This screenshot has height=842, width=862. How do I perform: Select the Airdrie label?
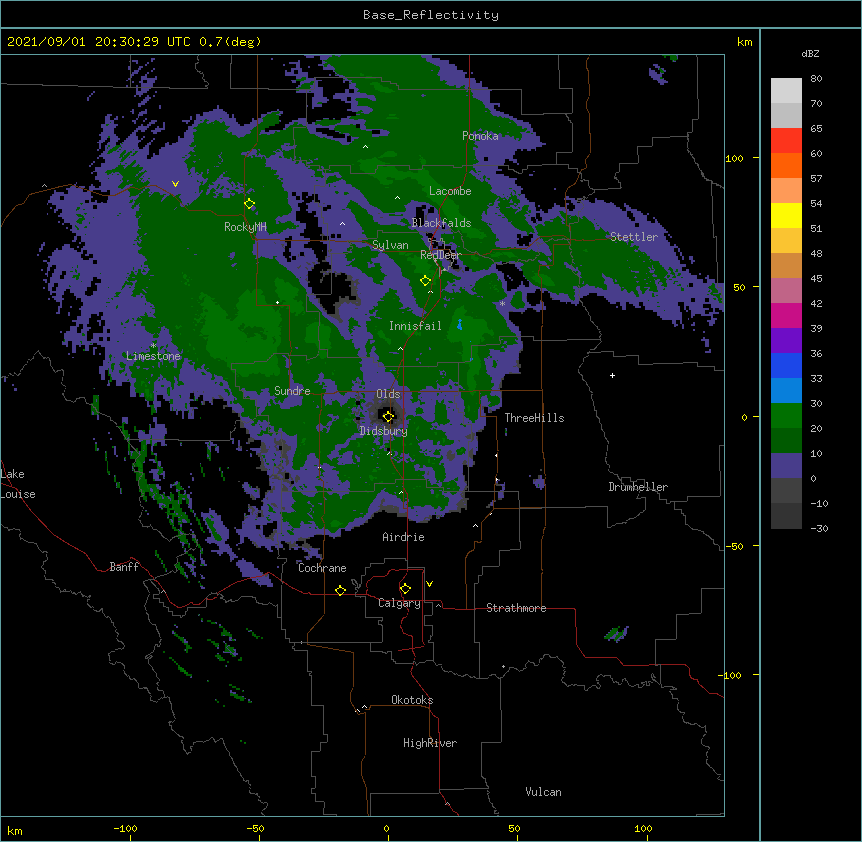[x=404, y=537]
